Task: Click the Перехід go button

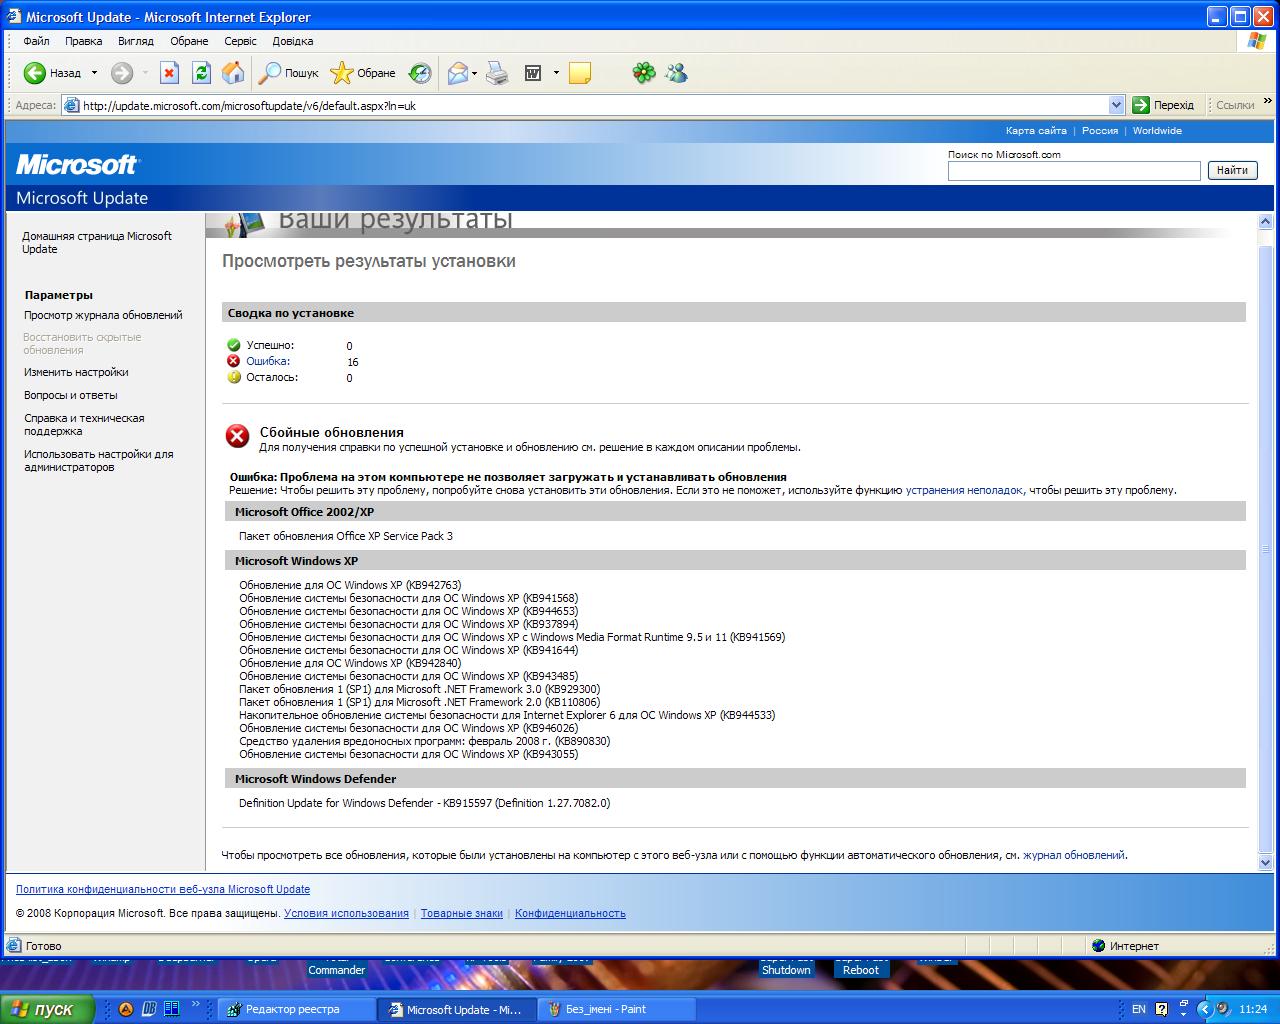Action: click(1163, 105)
